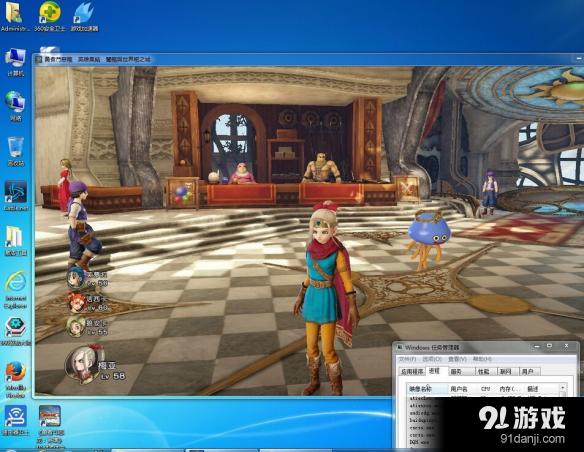Click the muscular shopkeeper behind the counter

click(321, 168)
